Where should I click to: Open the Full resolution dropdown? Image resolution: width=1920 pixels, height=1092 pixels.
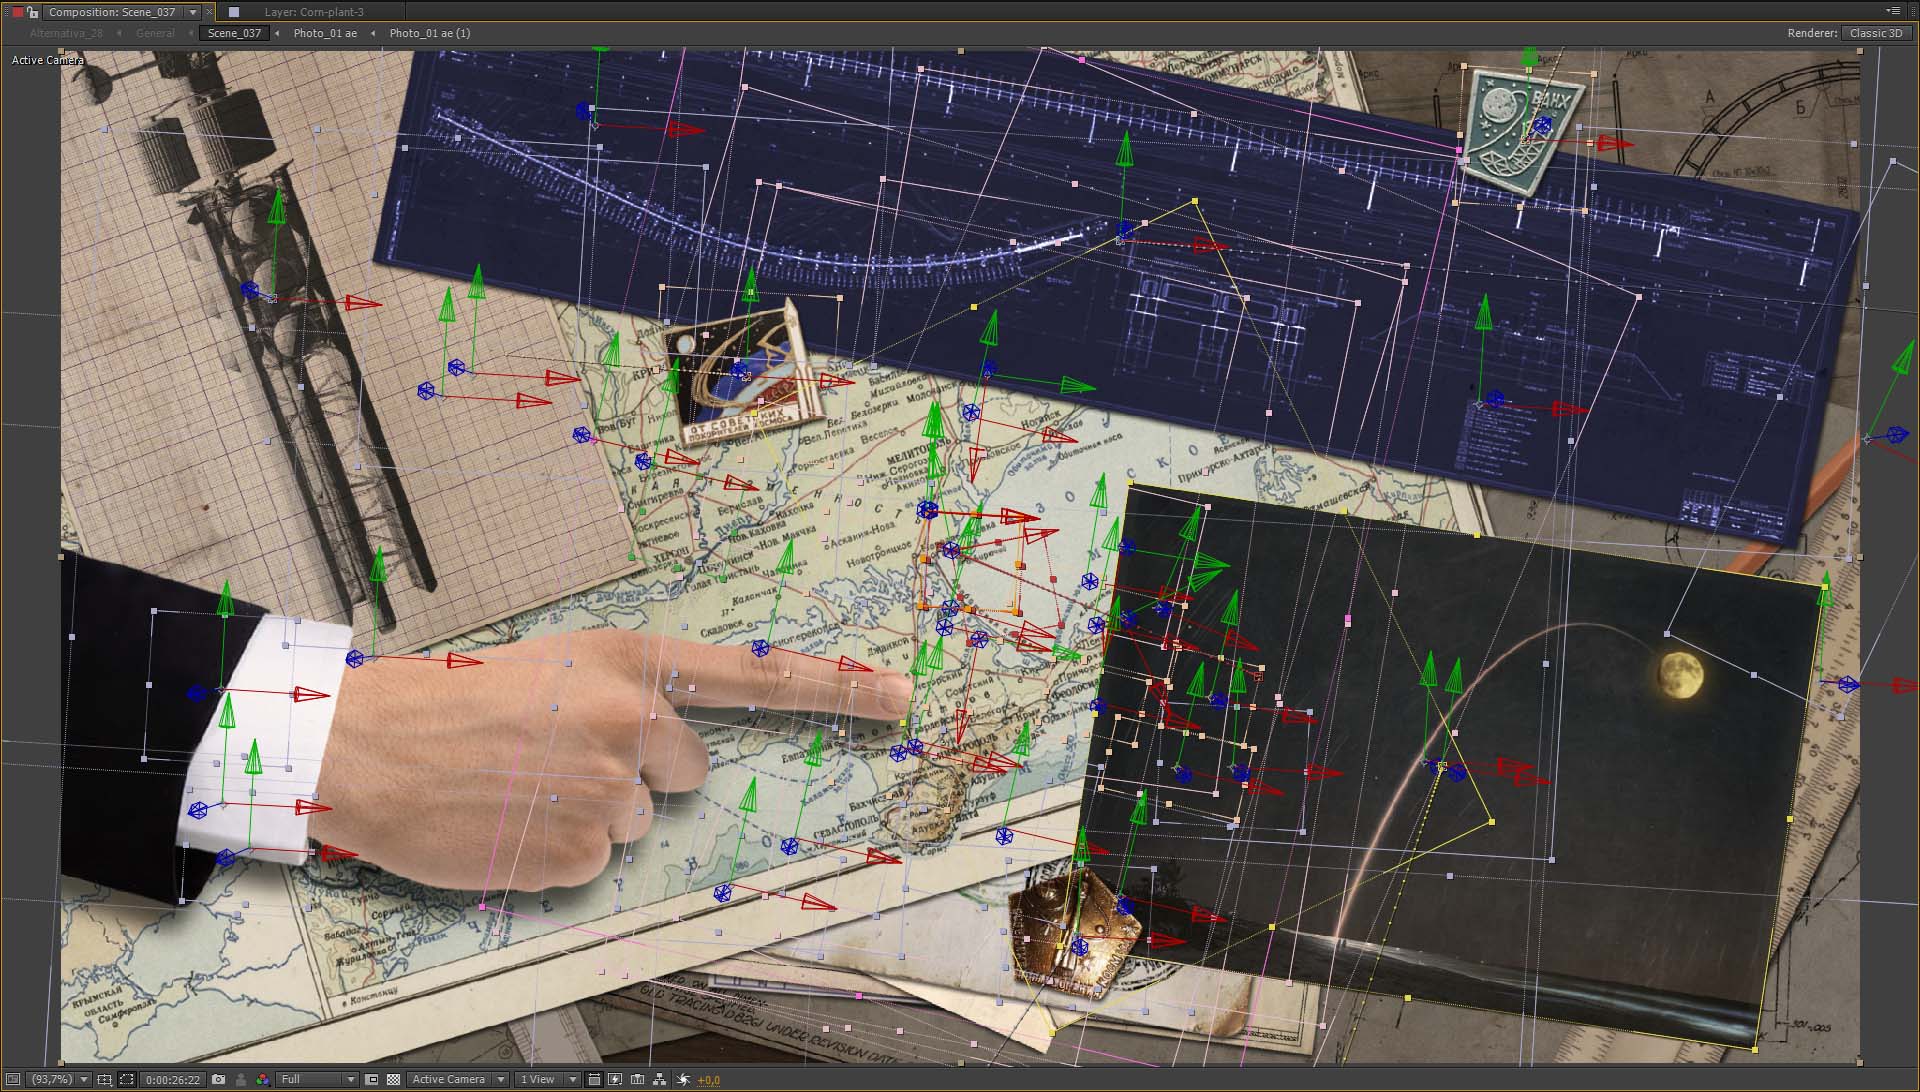click(x=317, y=1079)
